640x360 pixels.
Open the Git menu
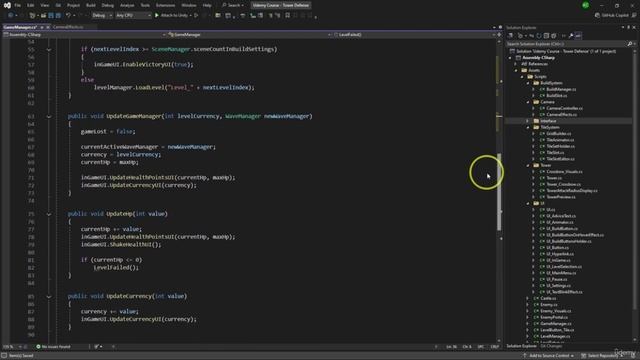[x=58, y=5]
